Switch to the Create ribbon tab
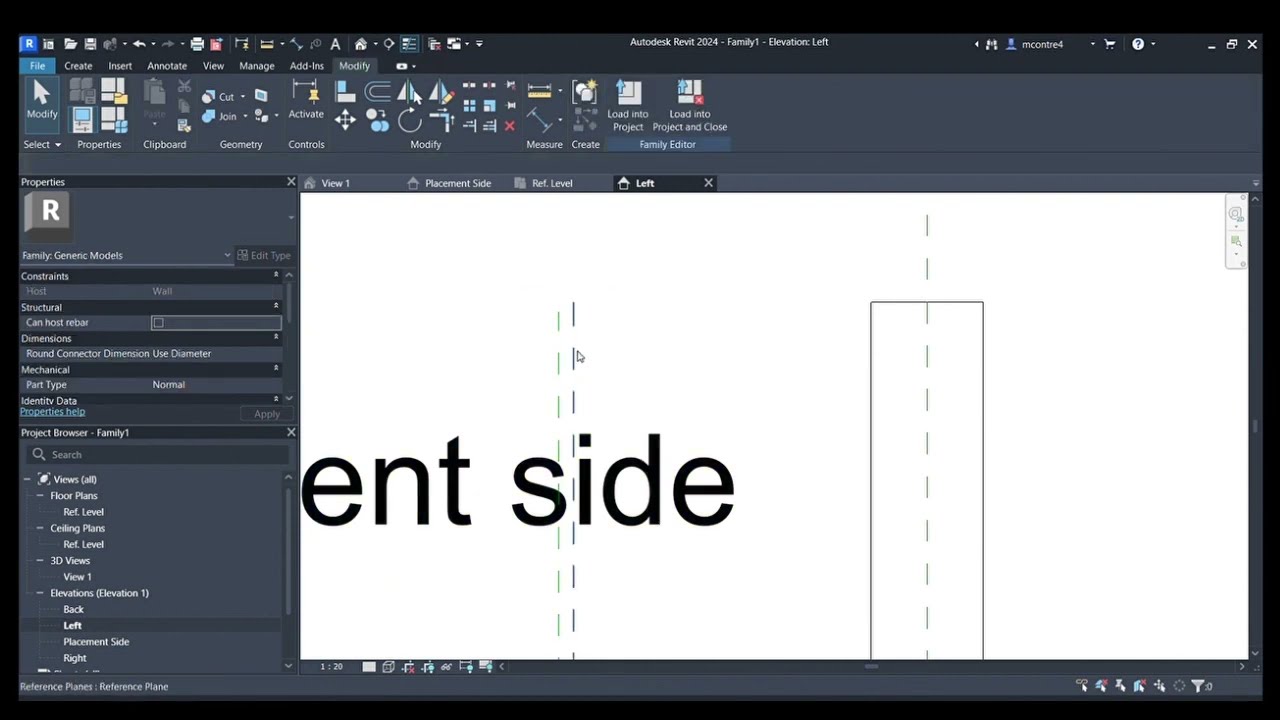 pyautogui.click(x=78, y=66)
